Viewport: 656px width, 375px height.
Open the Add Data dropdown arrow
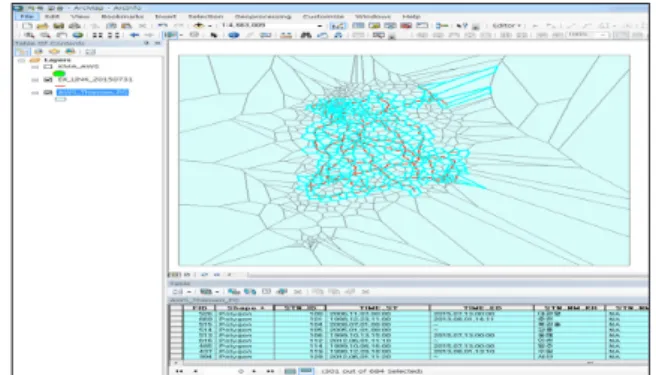tap(210, 26)
